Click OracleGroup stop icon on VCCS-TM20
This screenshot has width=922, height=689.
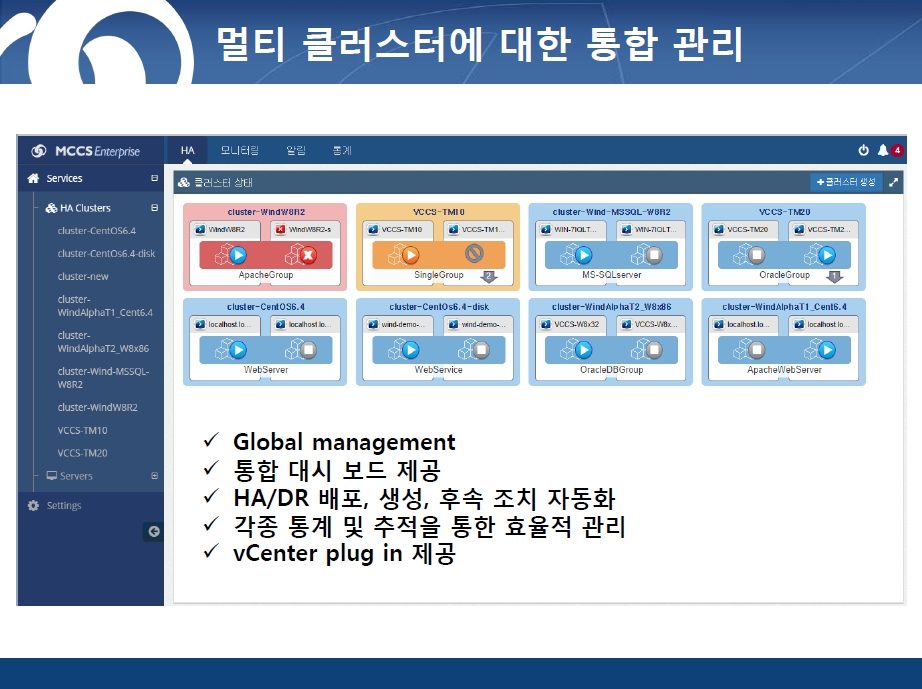pos(756,255)
